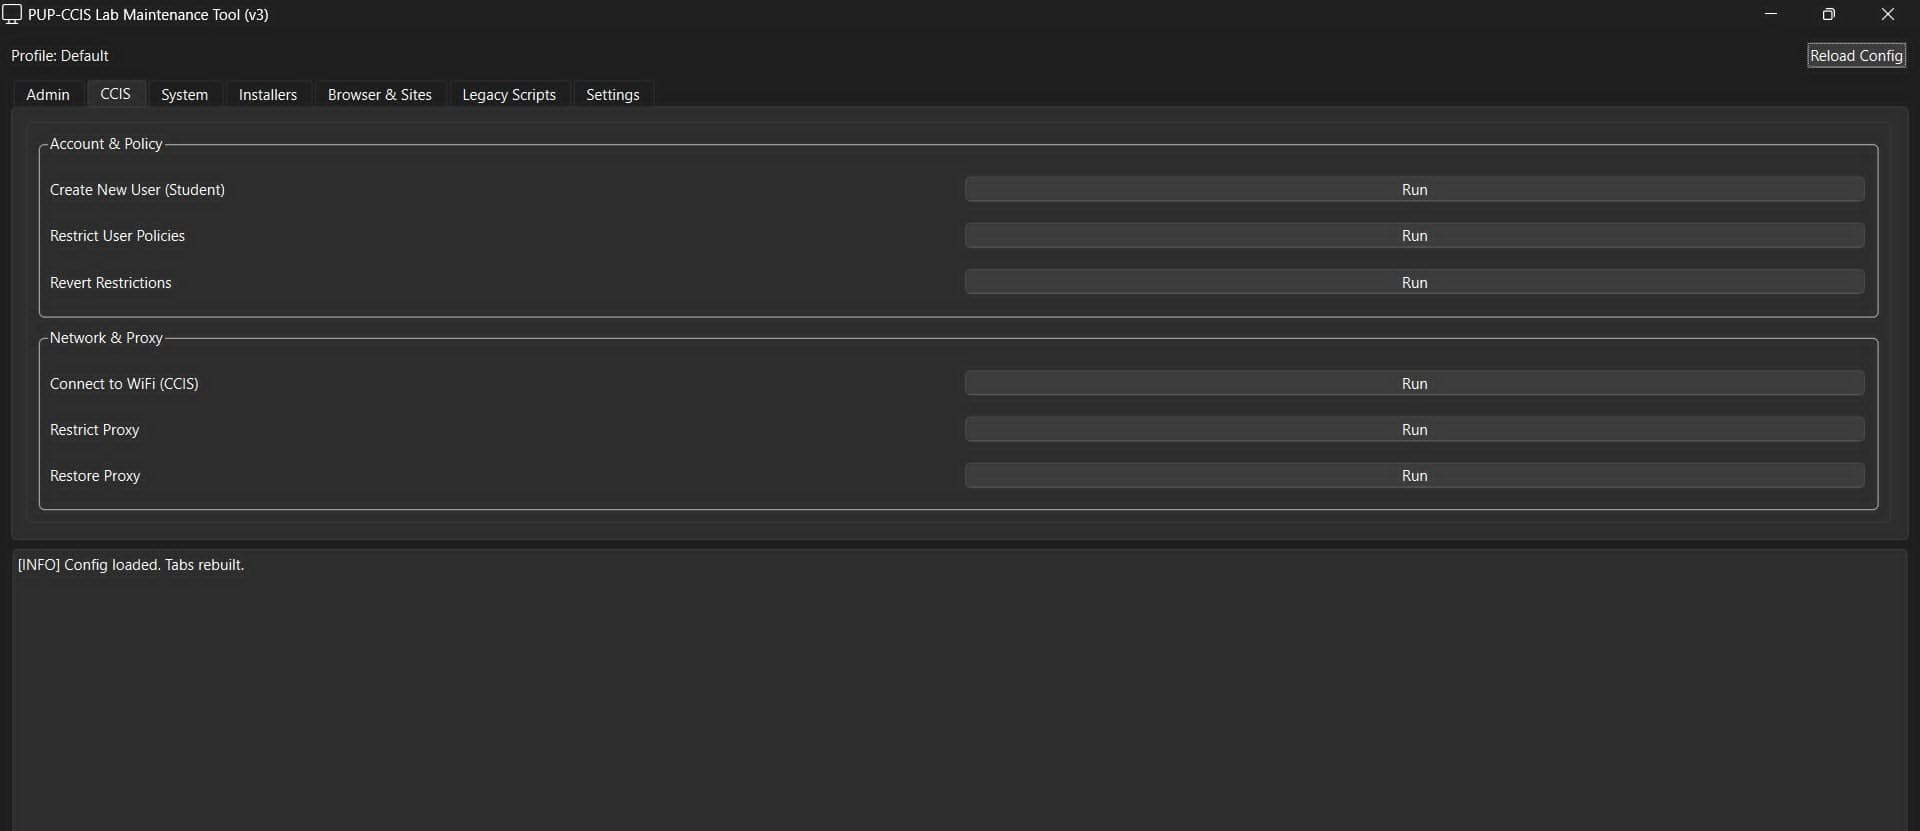Run the Restore Proxy action
This screenshot has height=831, width=1920.
point(1414,476)
